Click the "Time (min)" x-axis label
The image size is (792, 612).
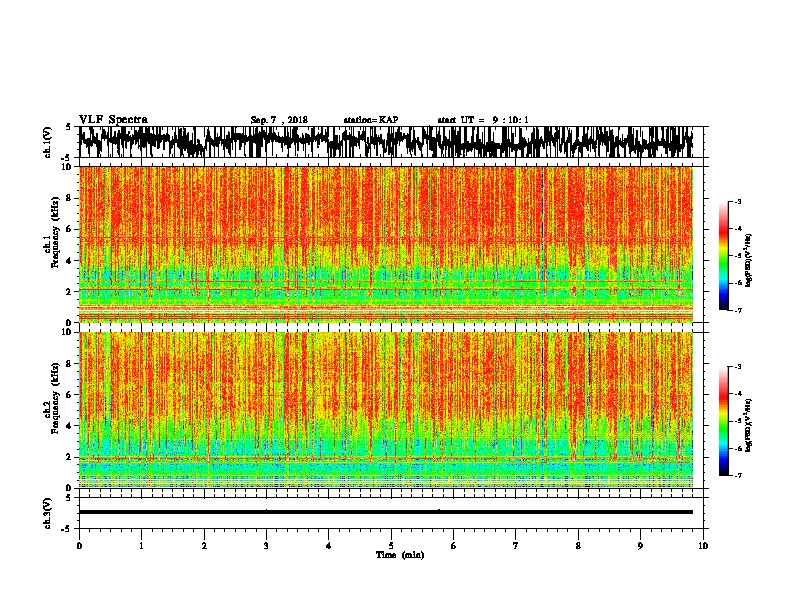point(400,555)
